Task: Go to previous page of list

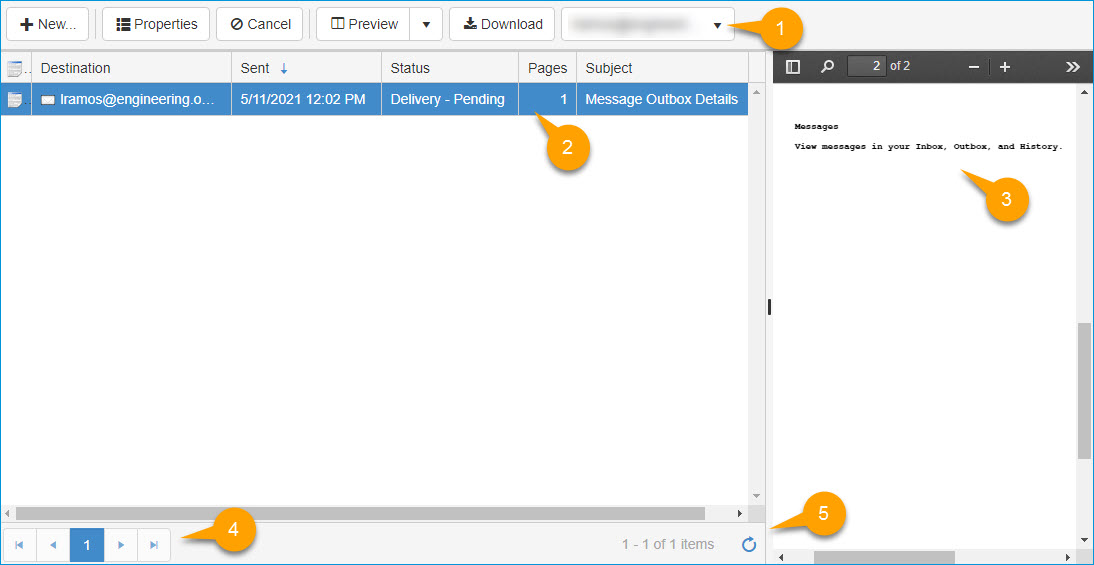Action: 53,545
